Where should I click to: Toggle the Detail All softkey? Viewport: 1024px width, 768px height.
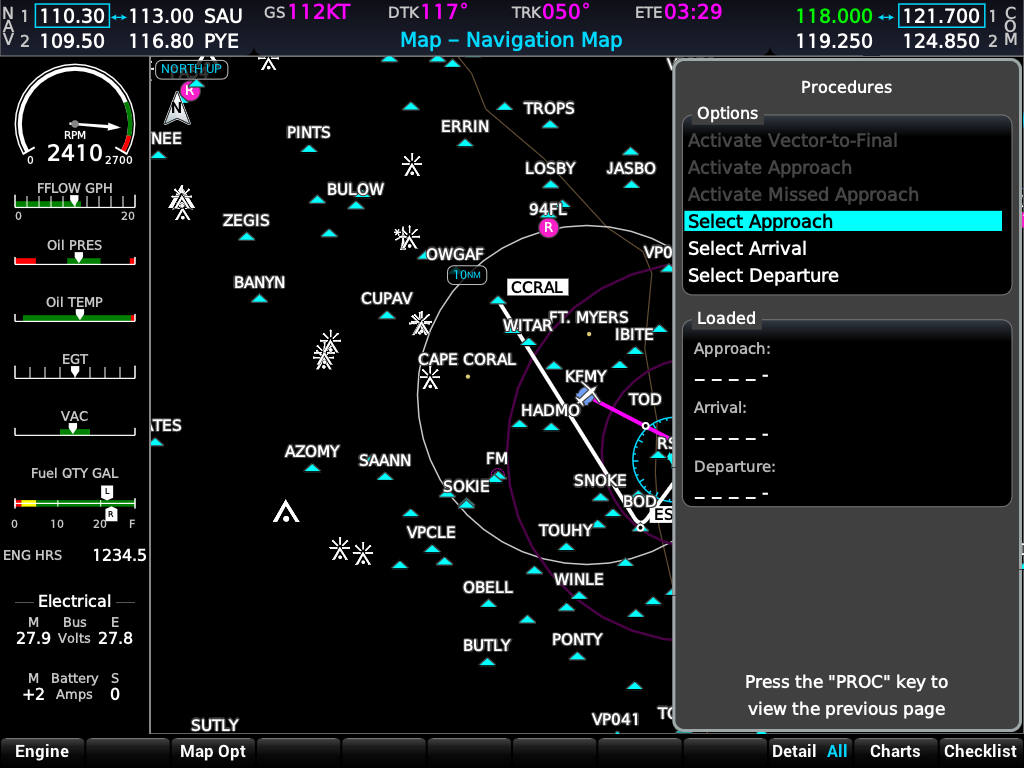coord(810,752)
